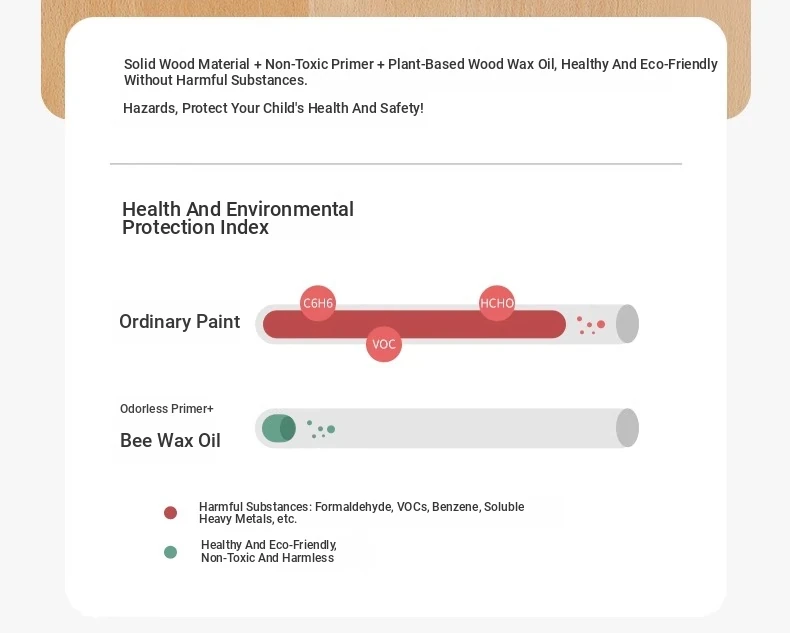Image resolution: width=790 pixels, height=633 pixels.
Task: Click the Bee Wax Oil label
Action: click(x=170, y=440)
